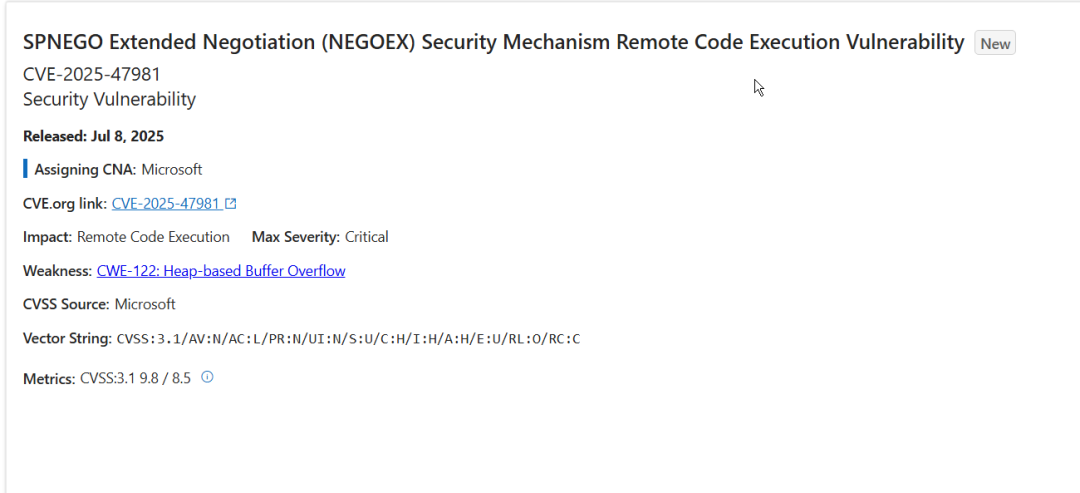The width and height of the screenshot is (1080, 493).
Task: Open the CWE-122 Heap-based Buffer Overflow link
Action: click(x=221, y=271)
